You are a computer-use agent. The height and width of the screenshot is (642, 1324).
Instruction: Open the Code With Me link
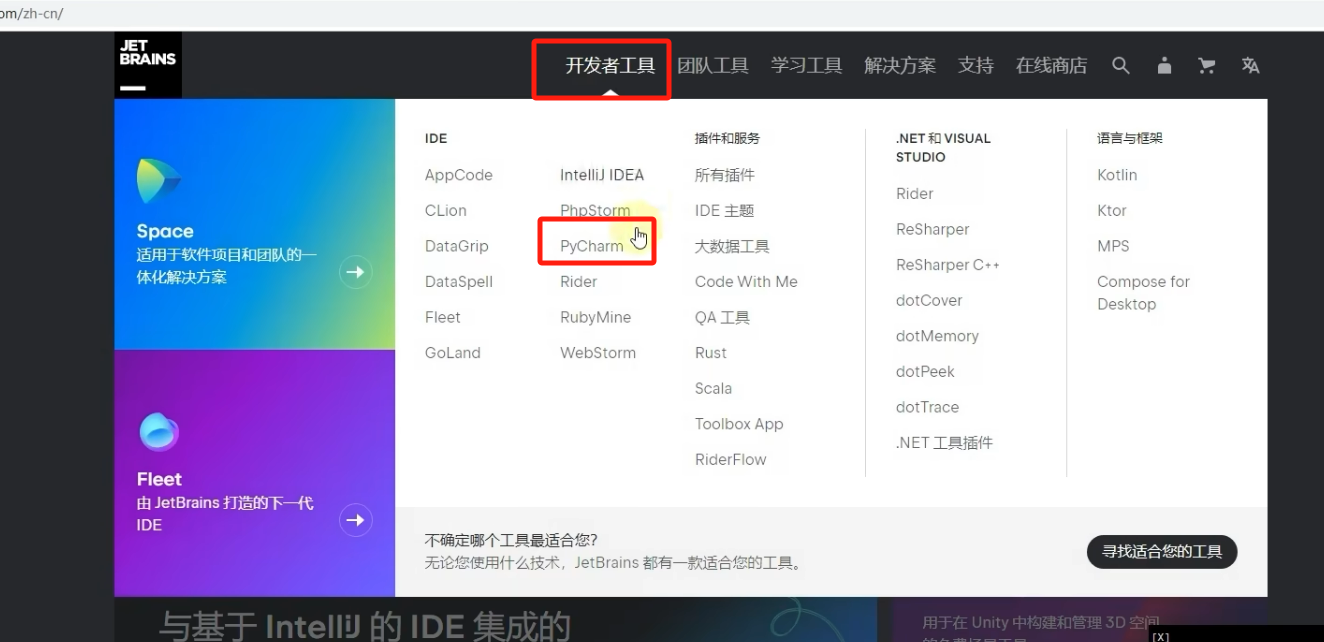click(x=746, y=282)
